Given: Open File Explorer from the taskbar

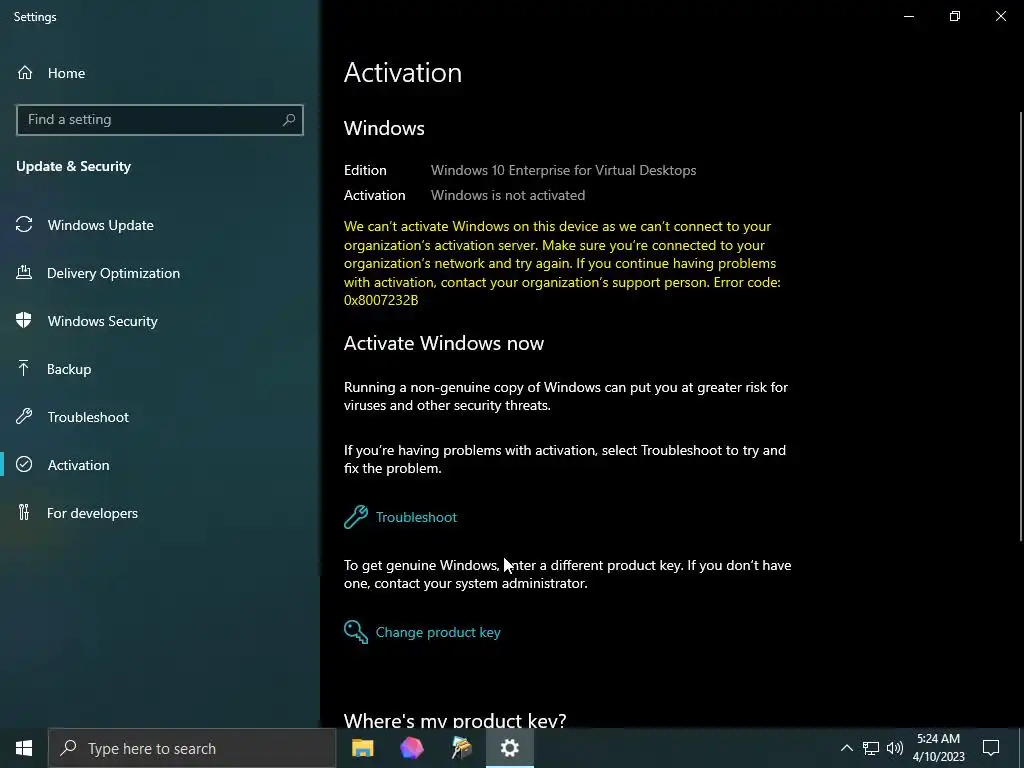Looking at the screenshot, I should click(362, 748).
